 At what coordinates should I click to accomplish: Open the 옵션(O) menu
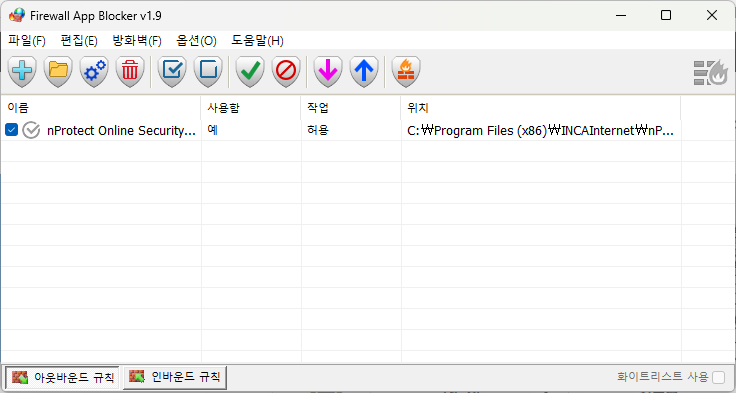(x=196, y=41)
